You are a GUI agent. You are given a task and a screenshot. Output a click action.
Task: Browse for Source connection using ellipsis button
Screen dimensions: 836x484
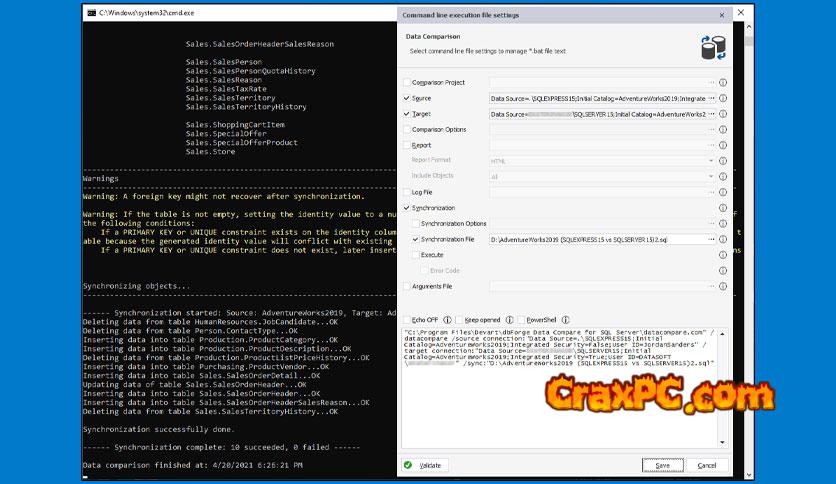coord(711,99)
